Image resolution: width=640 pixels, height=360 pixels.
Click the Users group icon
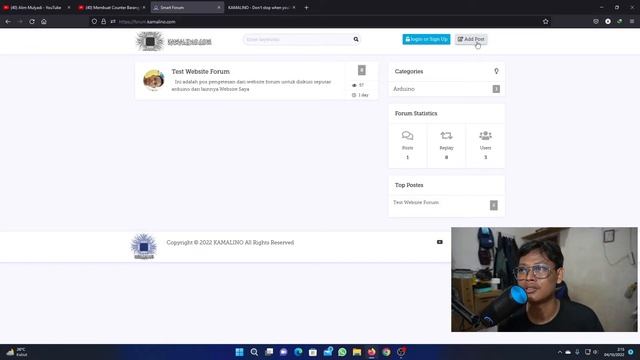(x=485, y=136)
